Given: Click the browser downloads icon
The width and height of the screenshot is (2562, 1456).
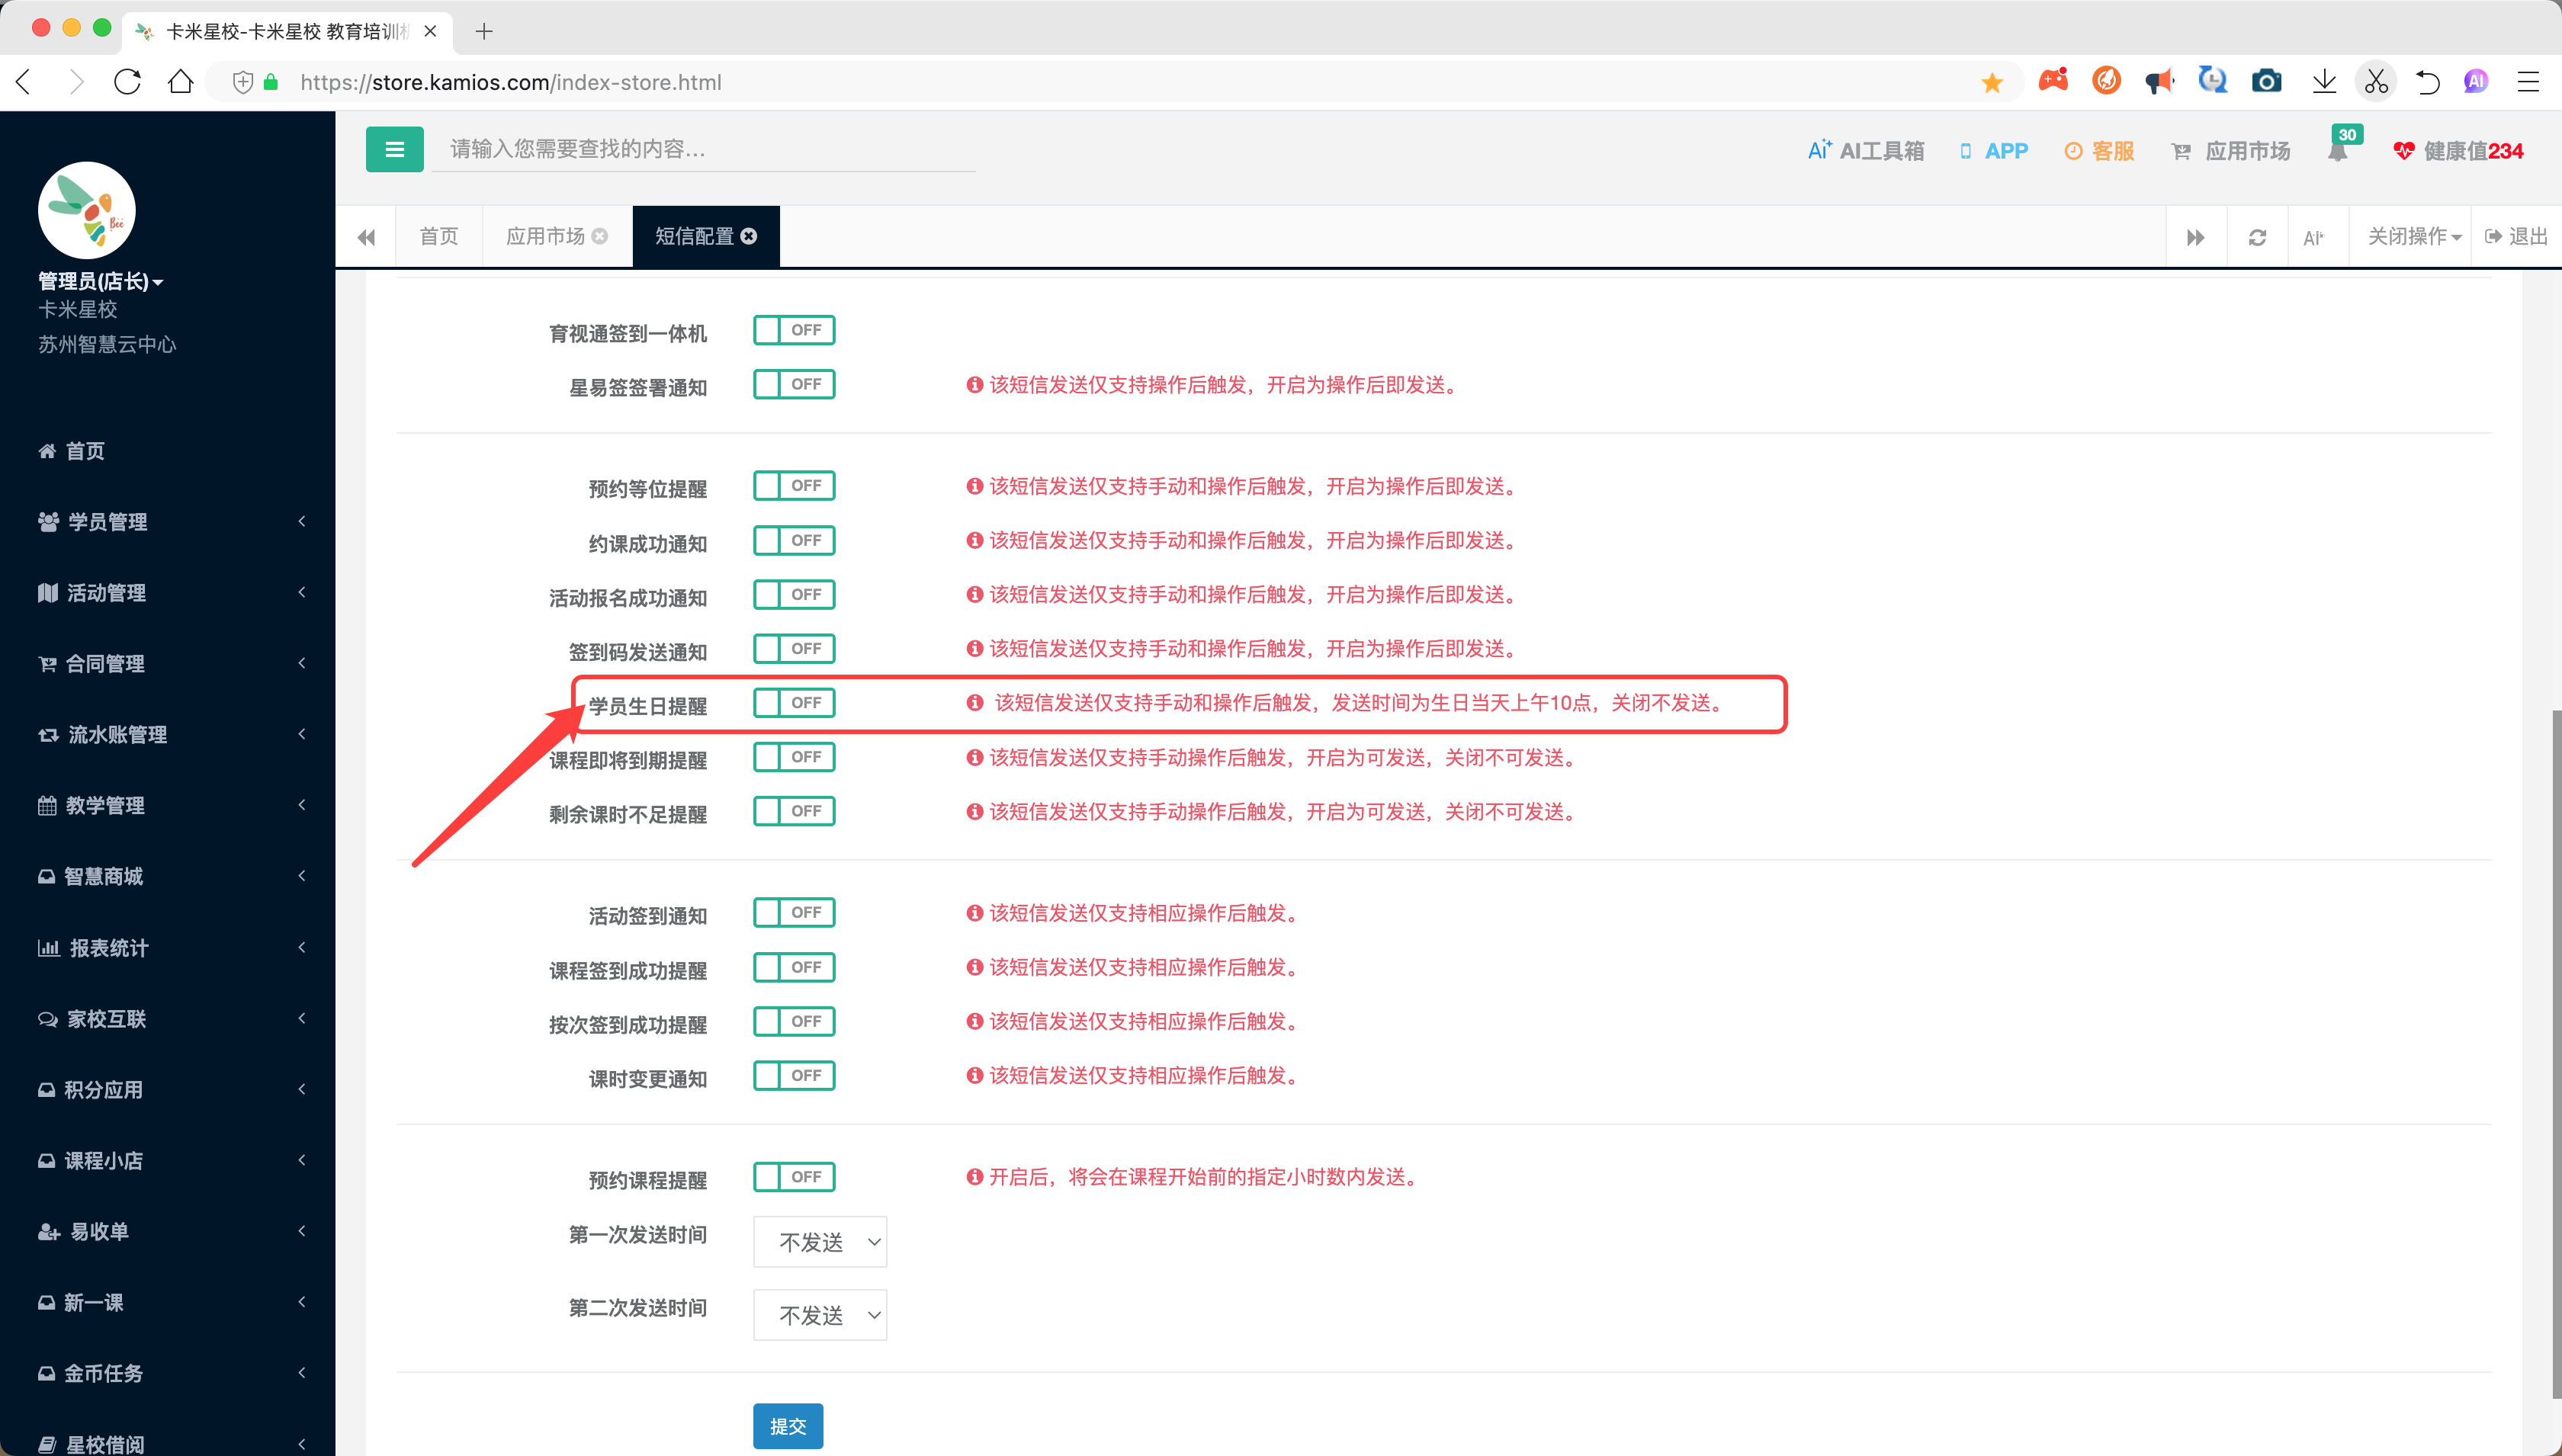Looking at the screenshot, I should pos(2324,82).
